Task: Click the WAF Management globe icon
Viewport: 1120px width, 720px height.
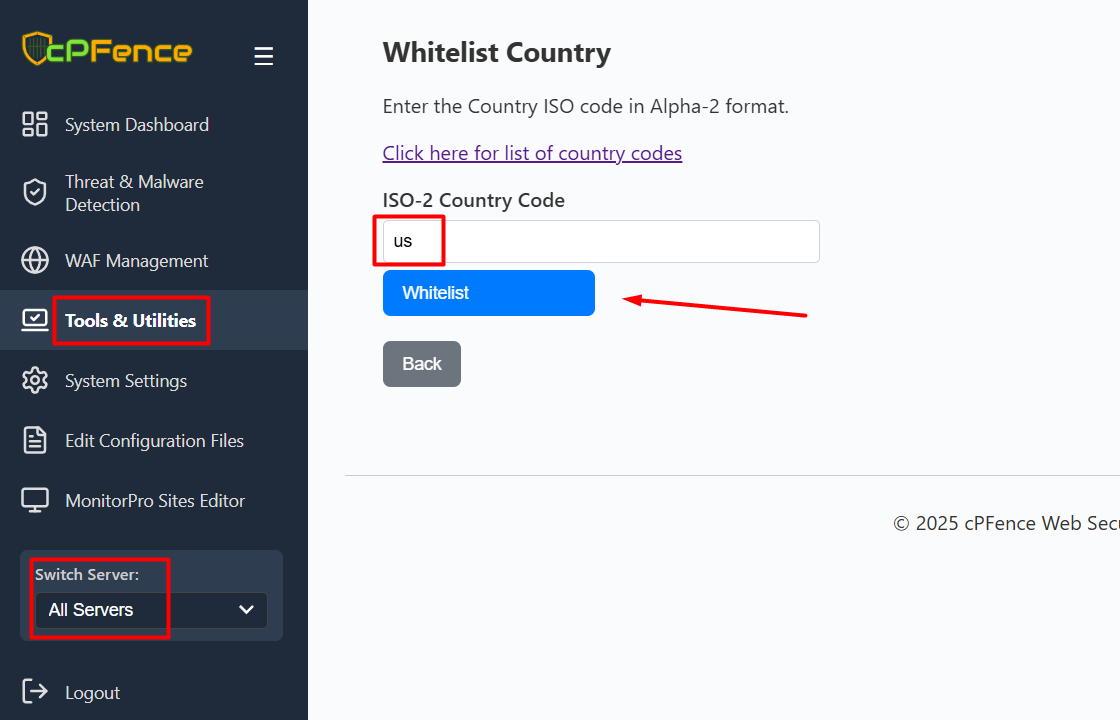Action: coord(35,261)
